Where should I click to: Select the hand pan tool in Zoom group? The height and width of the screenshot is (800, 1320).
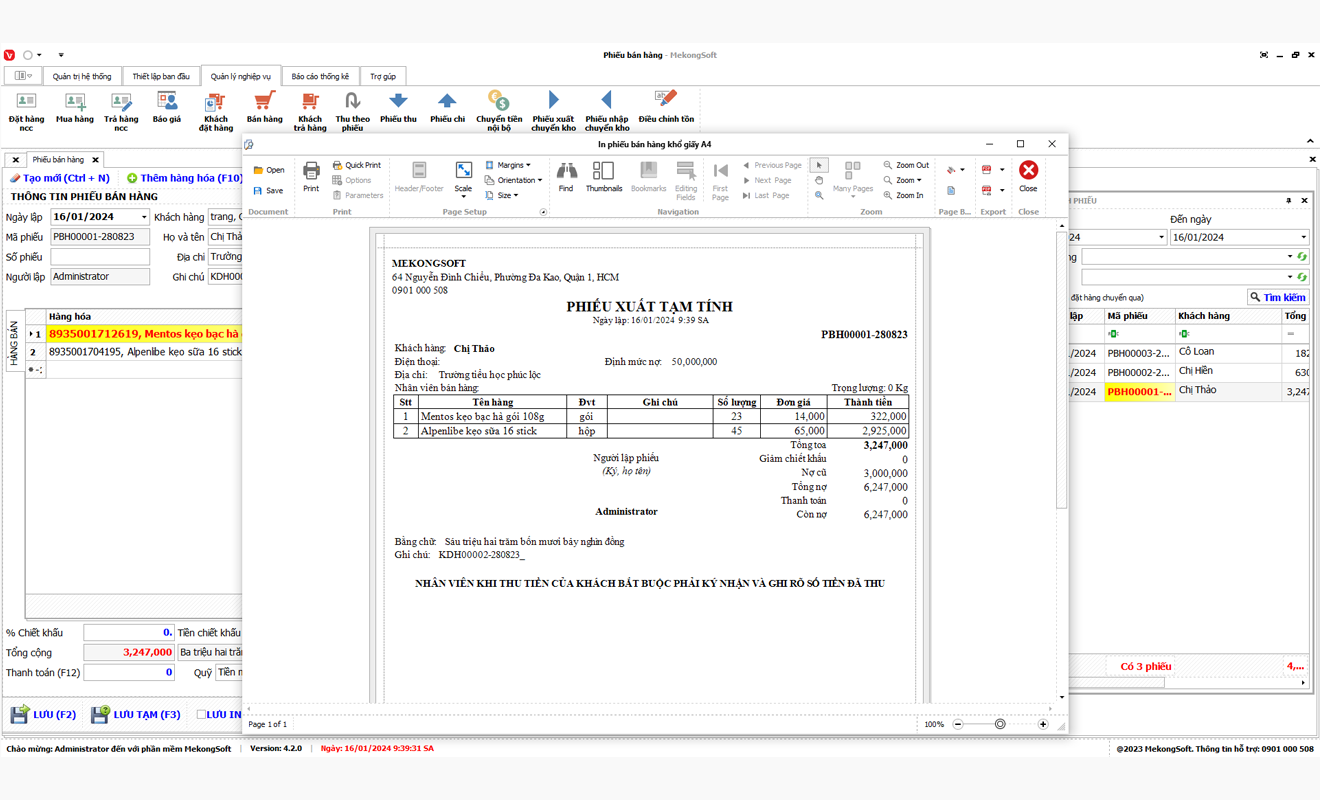(819, 180)
